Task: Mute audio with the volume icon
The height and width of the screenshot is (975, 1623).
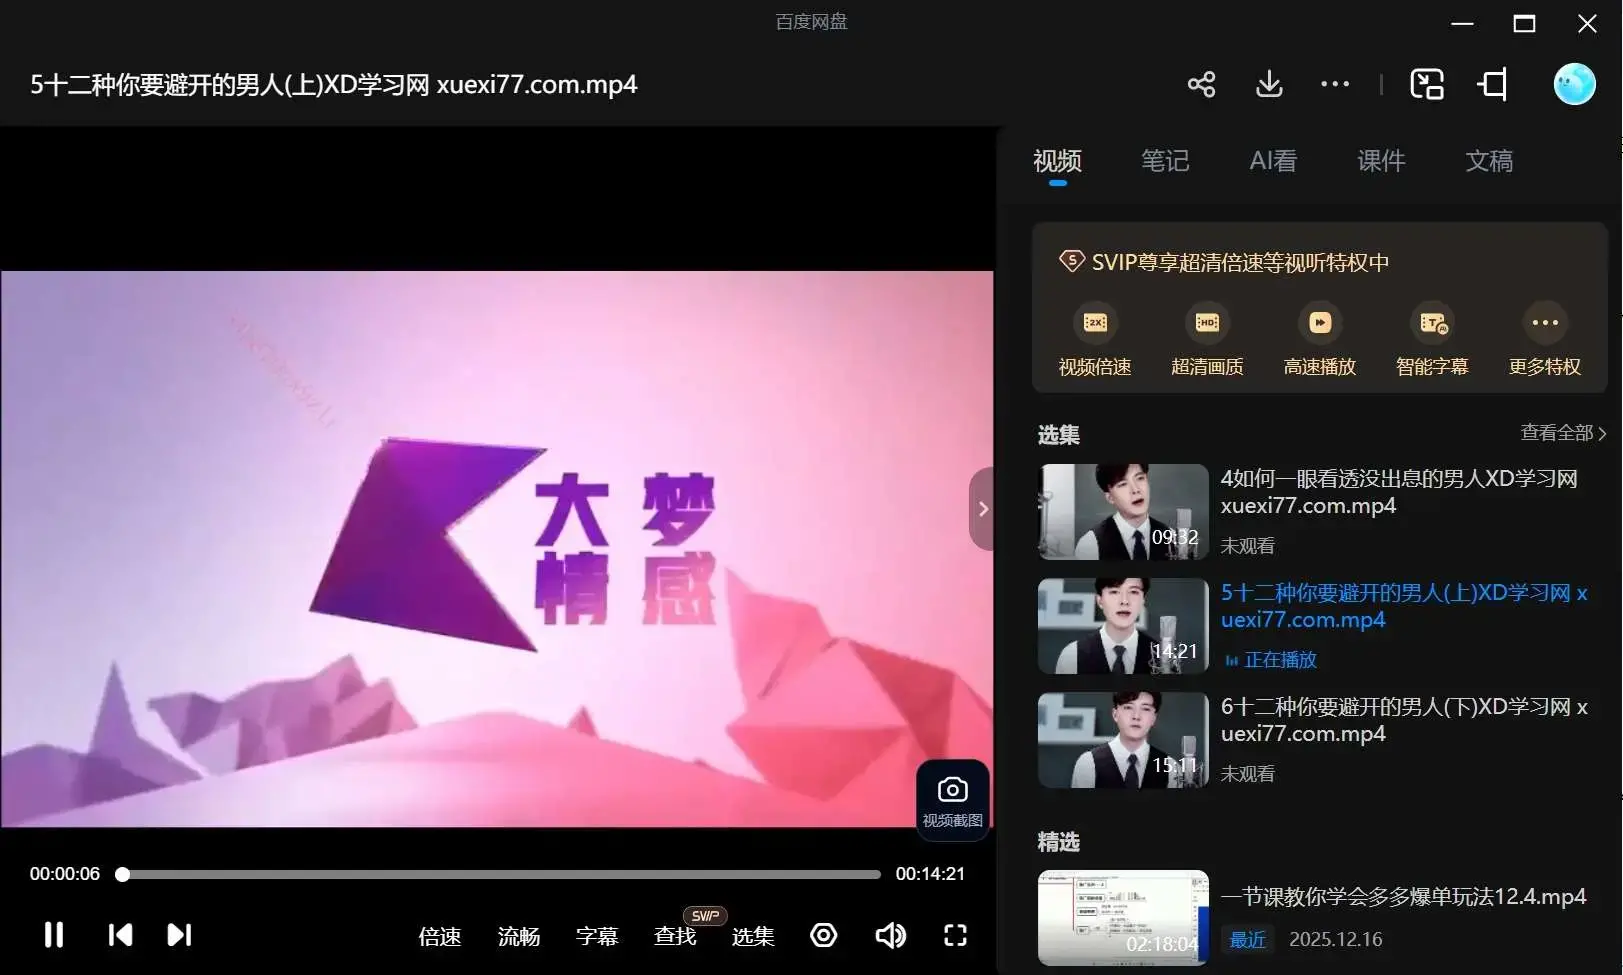Action: pyautogui.click(x=889, y=935)
